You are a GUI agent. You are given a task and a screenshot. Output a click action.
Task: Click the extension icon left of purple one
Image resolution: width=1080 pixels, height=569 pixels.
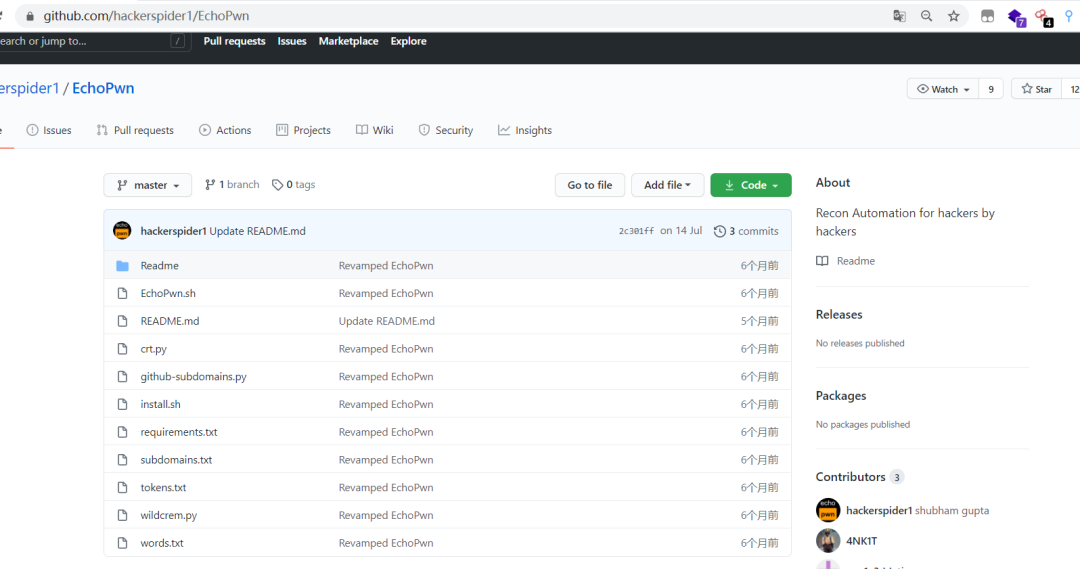[987, 16]
